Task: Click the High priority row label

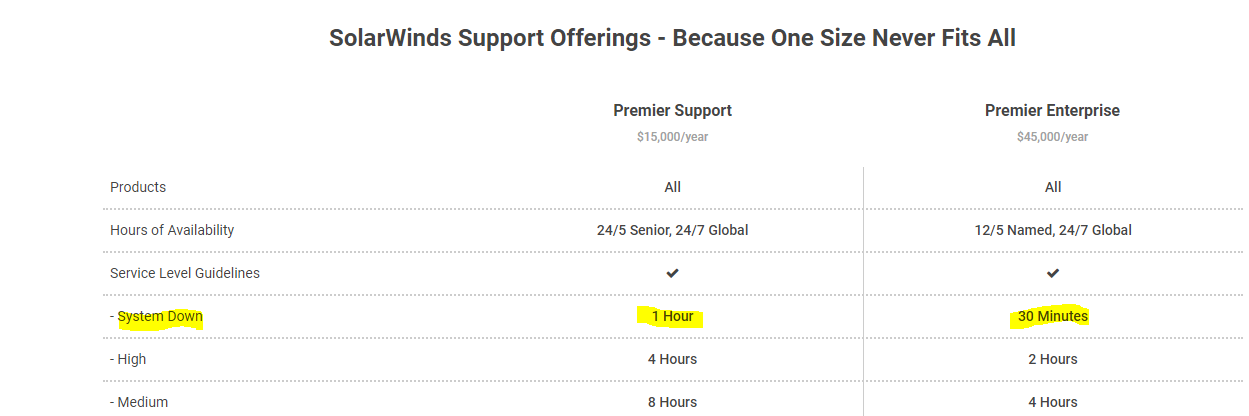Action: point(128,359)
